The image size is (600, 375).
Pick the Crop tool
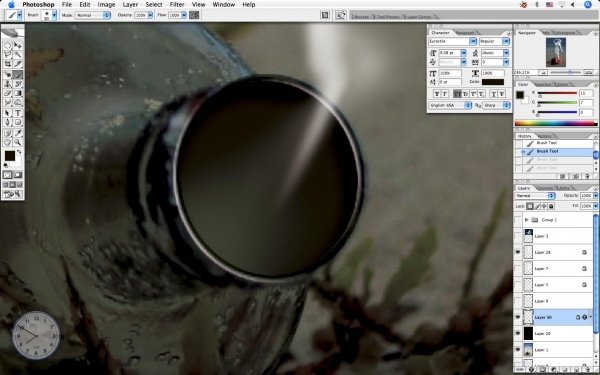click(7, 64)
